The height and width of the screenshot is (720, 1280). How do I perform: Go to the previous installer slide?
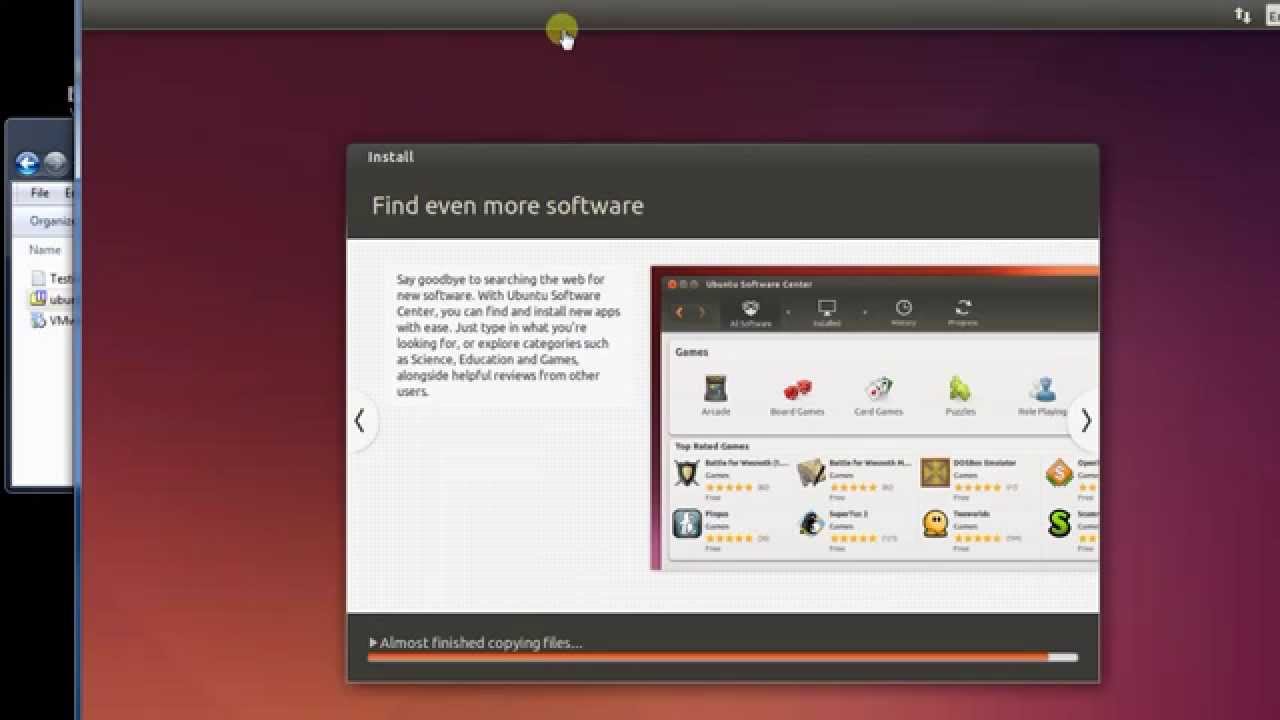click(360, 421)
